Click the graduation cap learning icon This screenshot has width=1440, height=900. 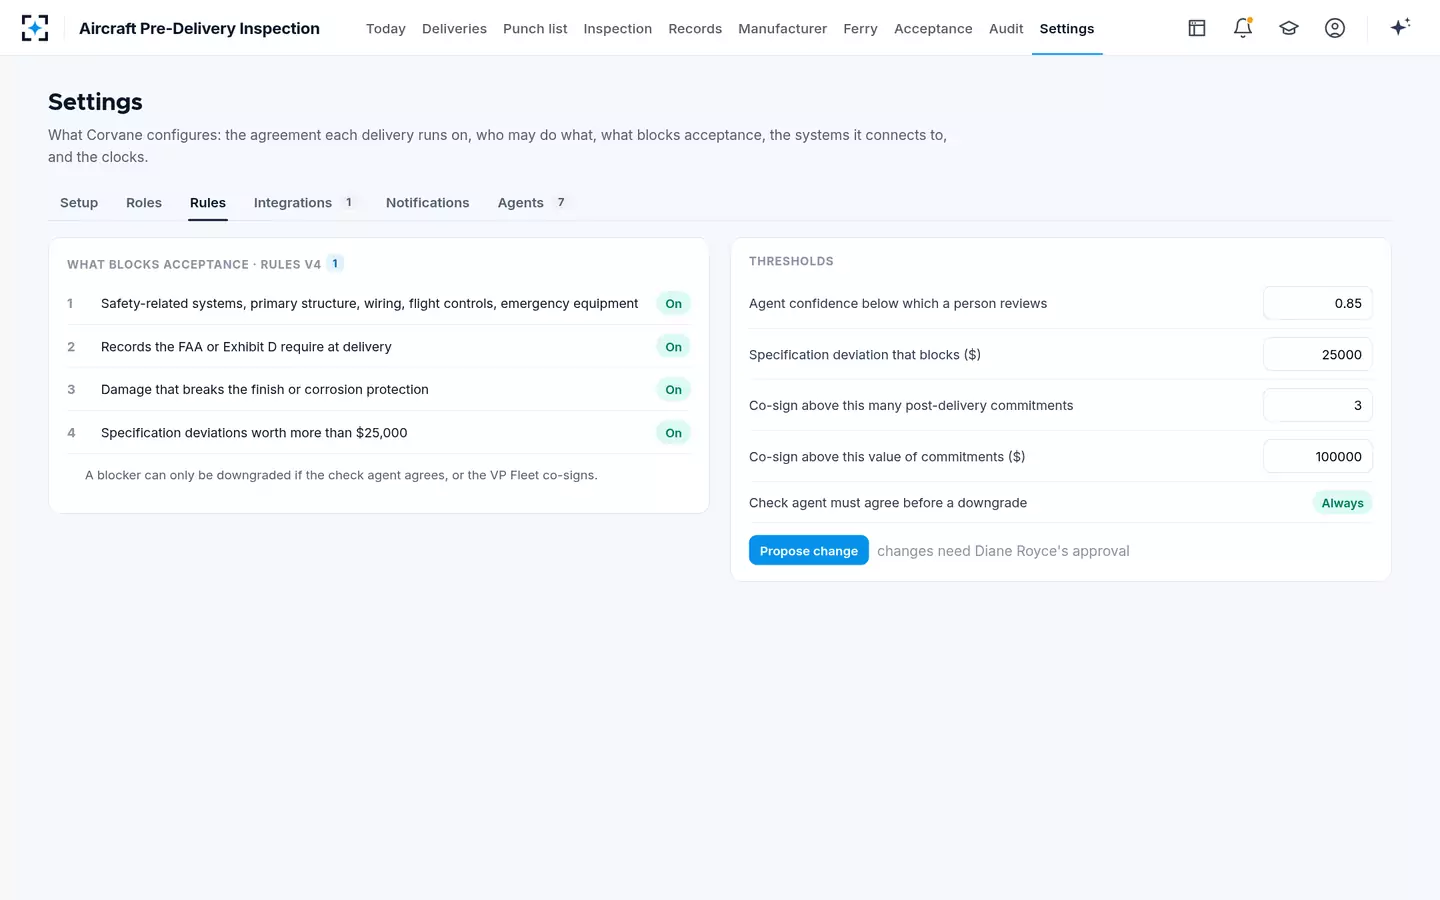[1289, 28]
